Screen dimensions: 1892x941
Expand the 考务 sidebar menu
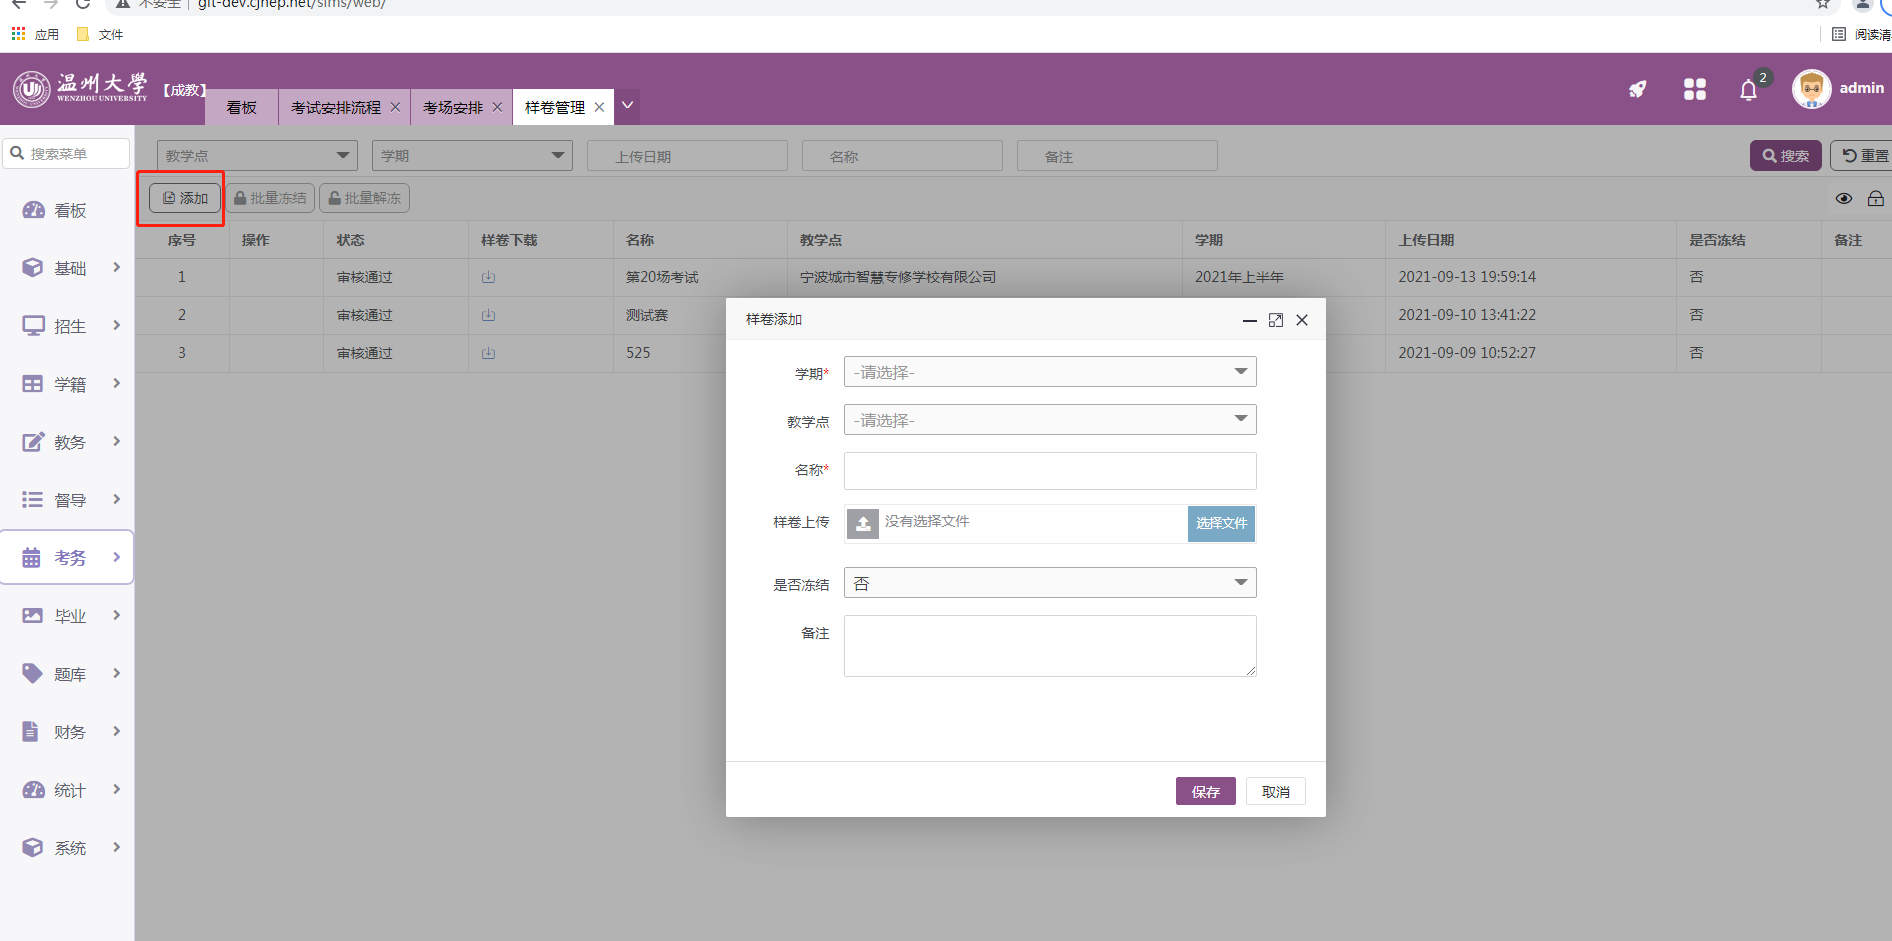(68, 558)
